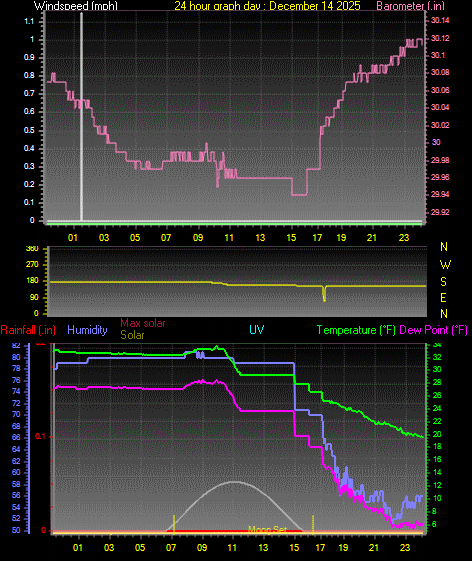Click the 0.1 windspeed axis value
The width and height of the screenshot is (472, 561).
tap(29, 203)
